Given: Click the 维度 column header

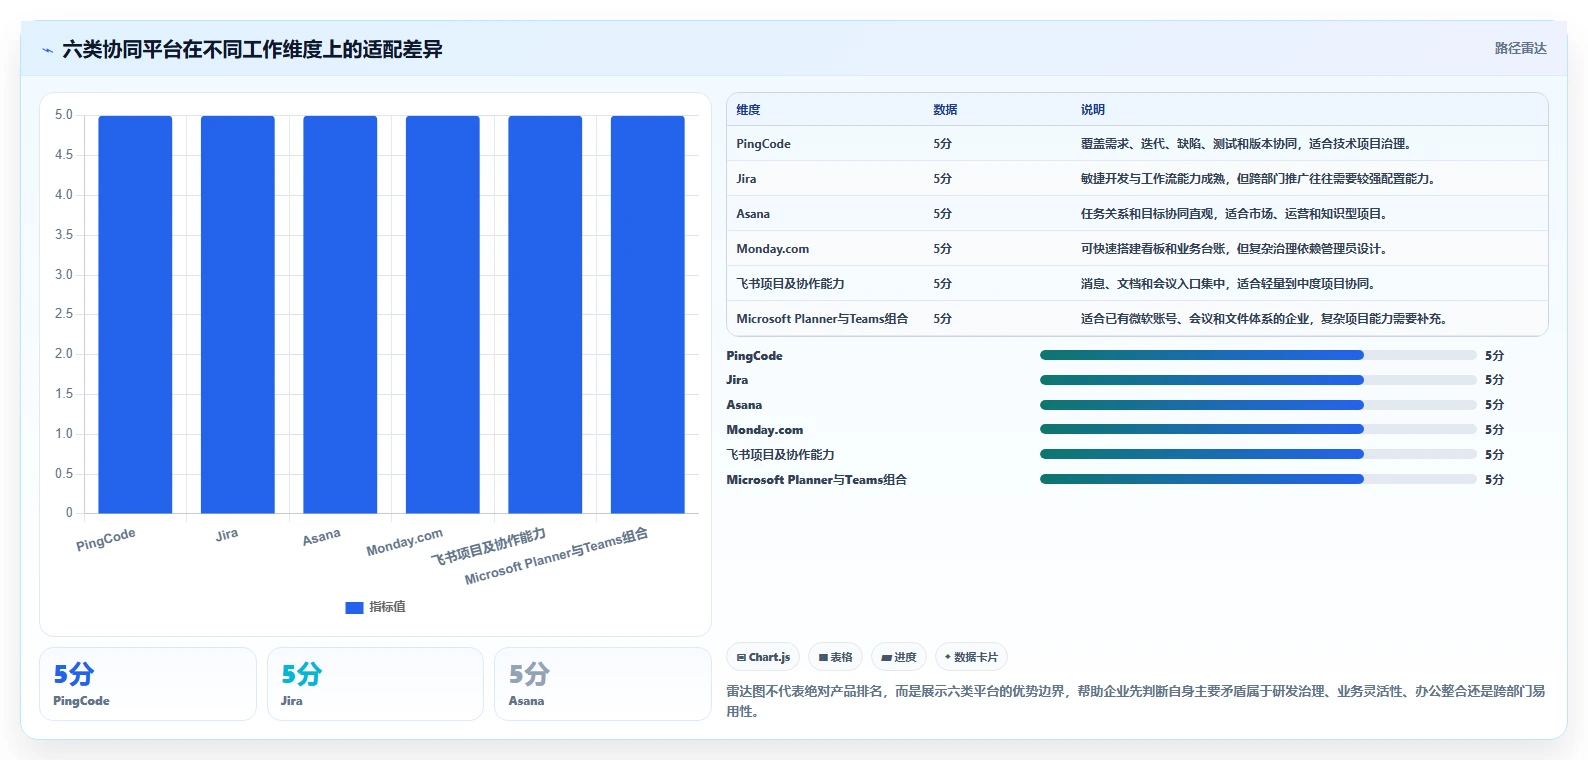Looking at the screenshot, I should (748, 110).
